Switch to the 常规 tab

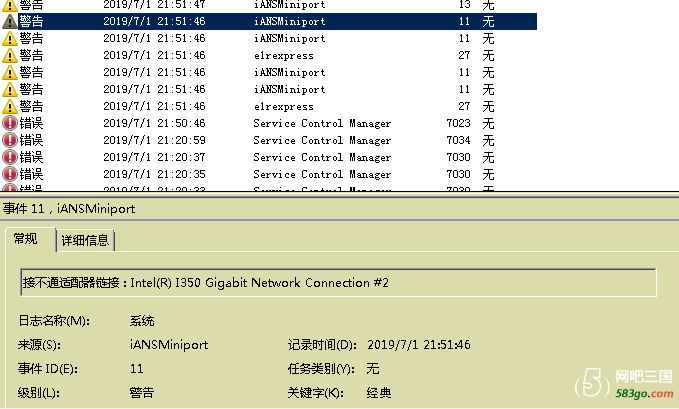[x=26, y=239]
